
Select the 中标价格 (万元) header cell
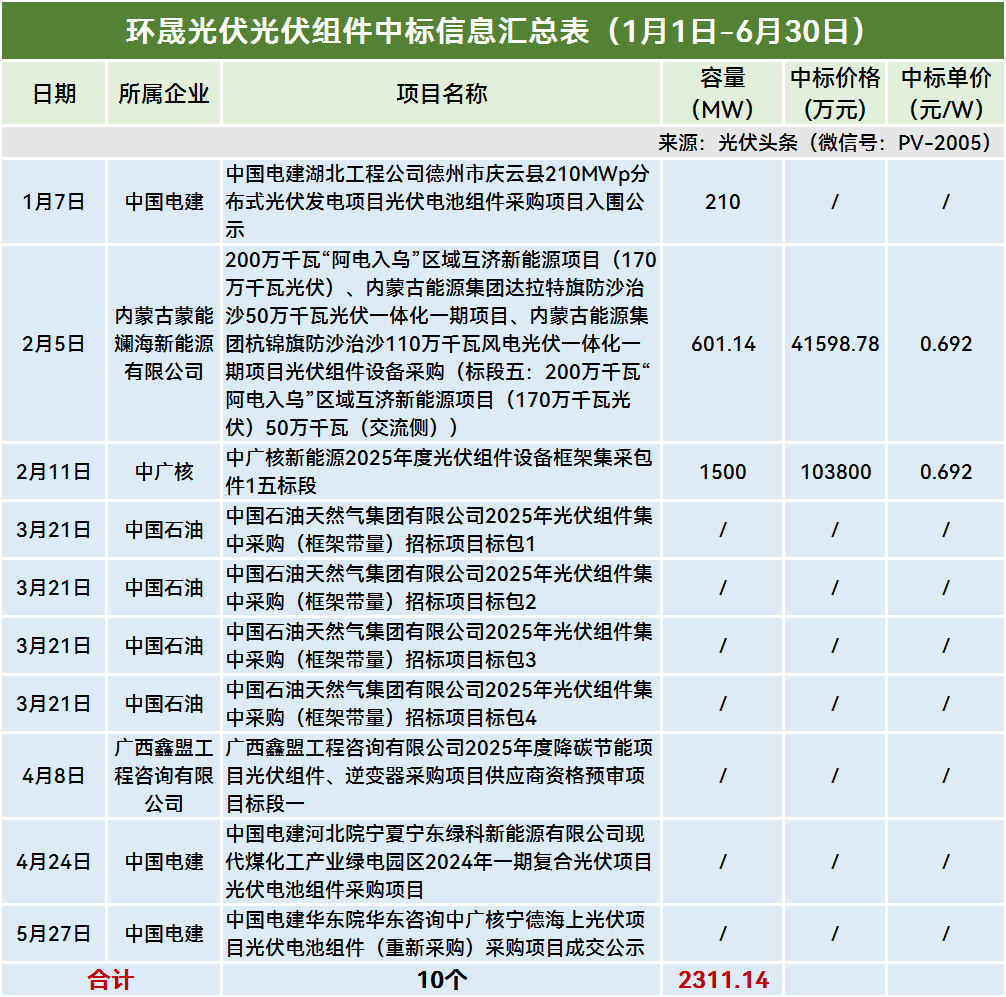point(835,94)
